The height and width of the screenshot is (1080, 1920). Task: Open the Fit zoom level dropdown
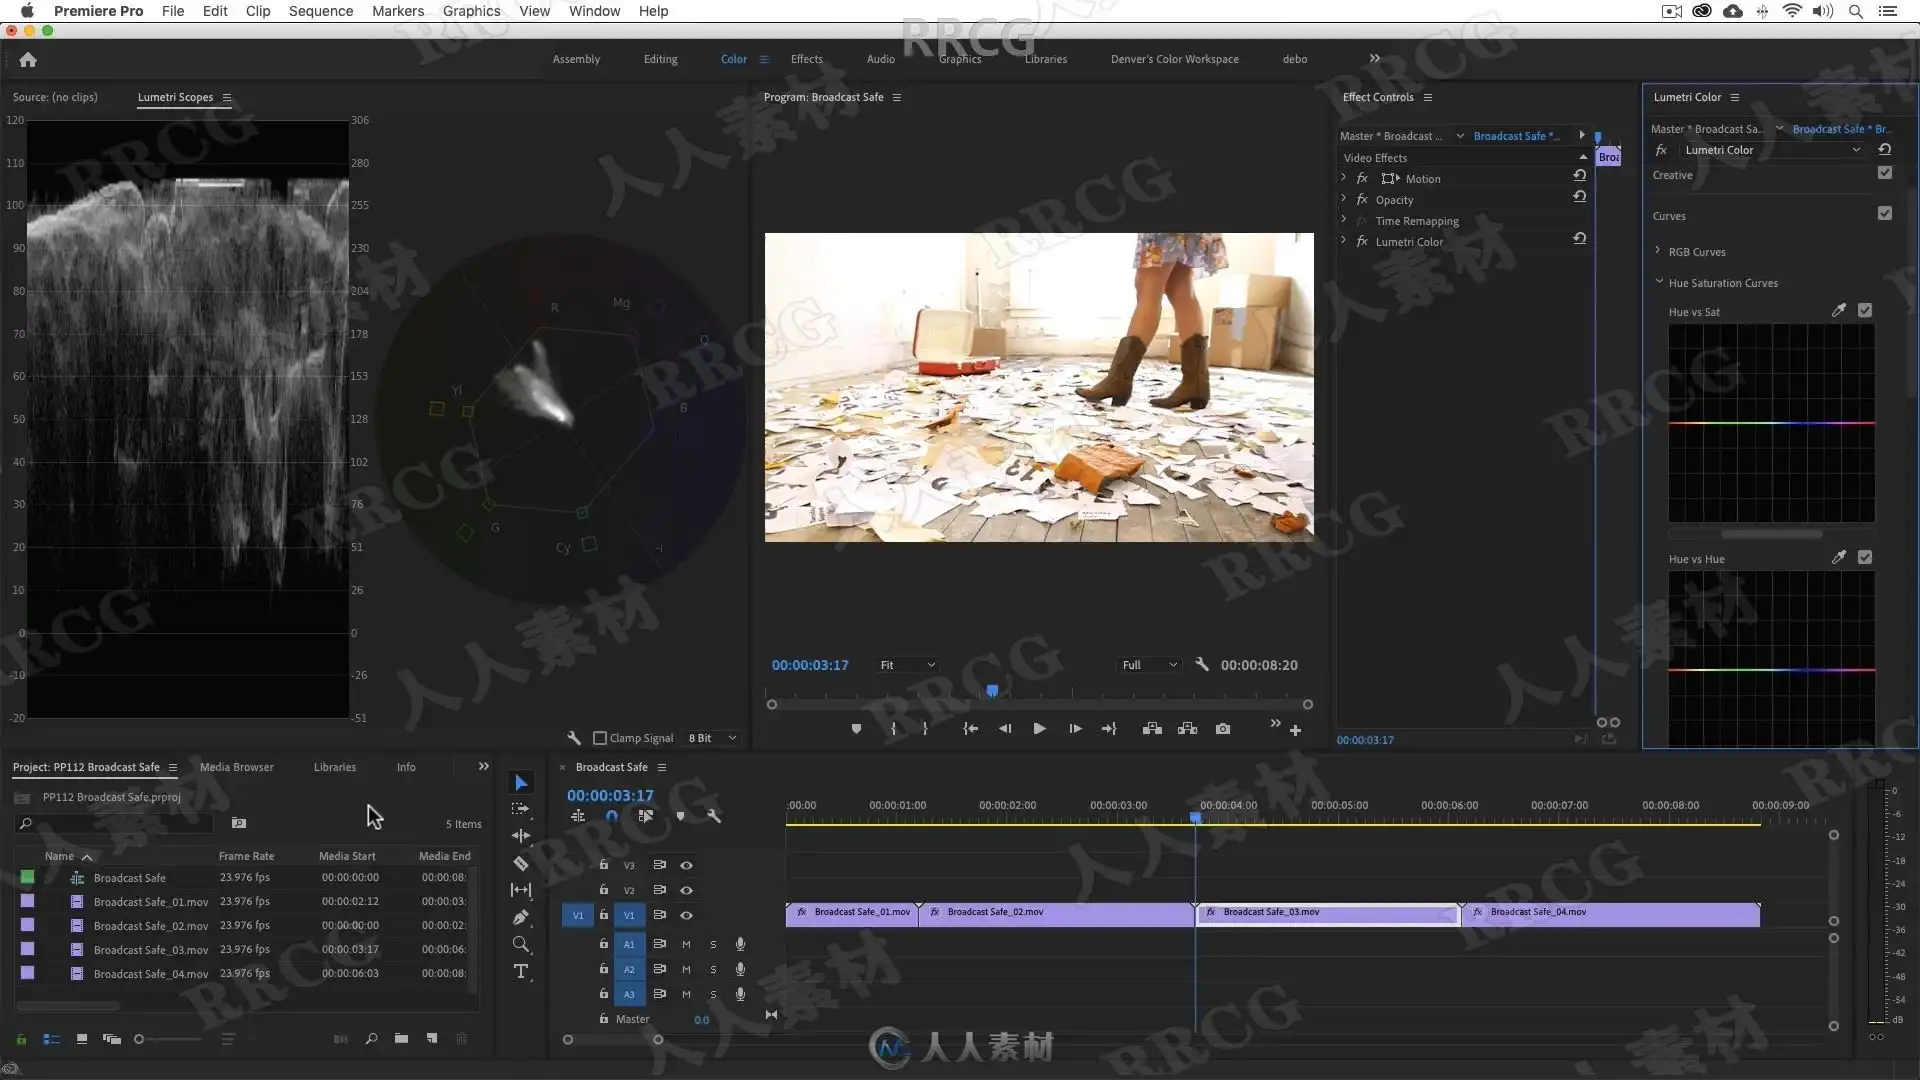tap(907, 665)
